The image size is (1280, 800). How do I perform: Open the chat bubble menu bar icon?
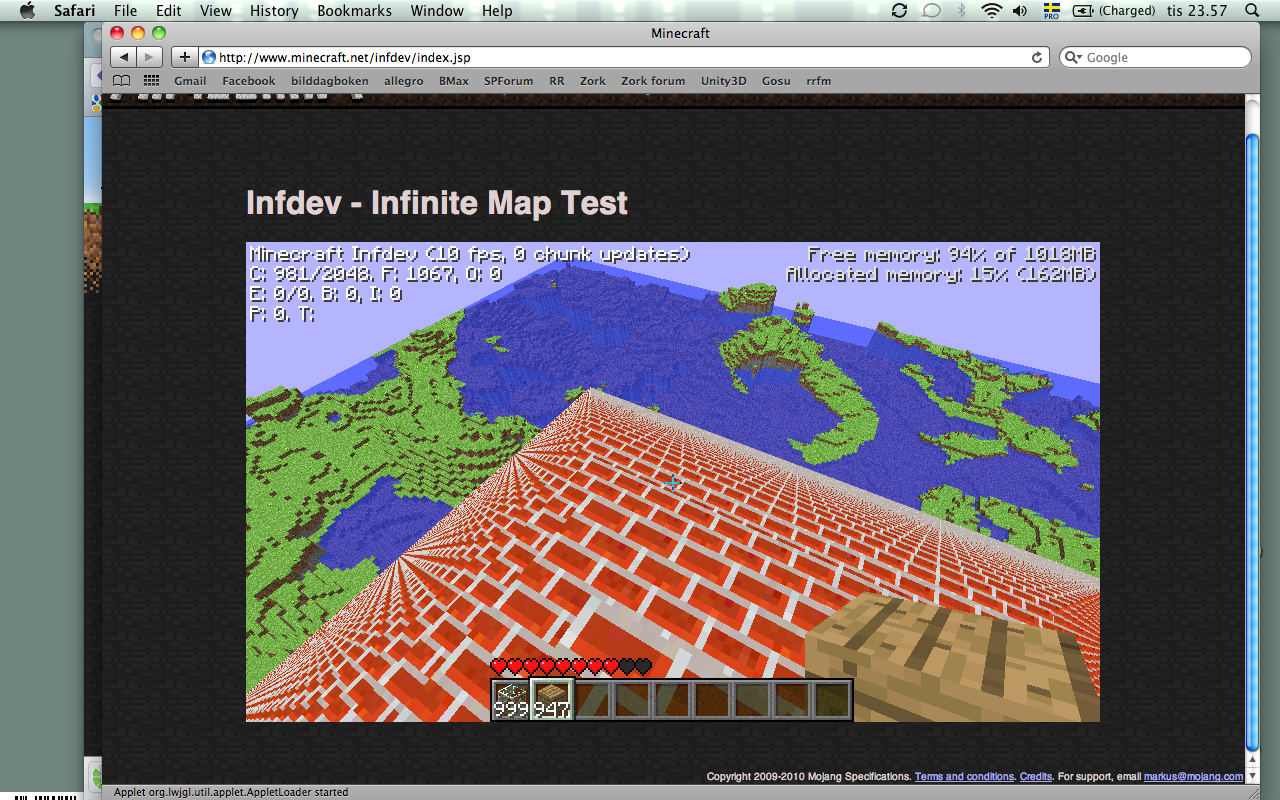tap(931, 11)
